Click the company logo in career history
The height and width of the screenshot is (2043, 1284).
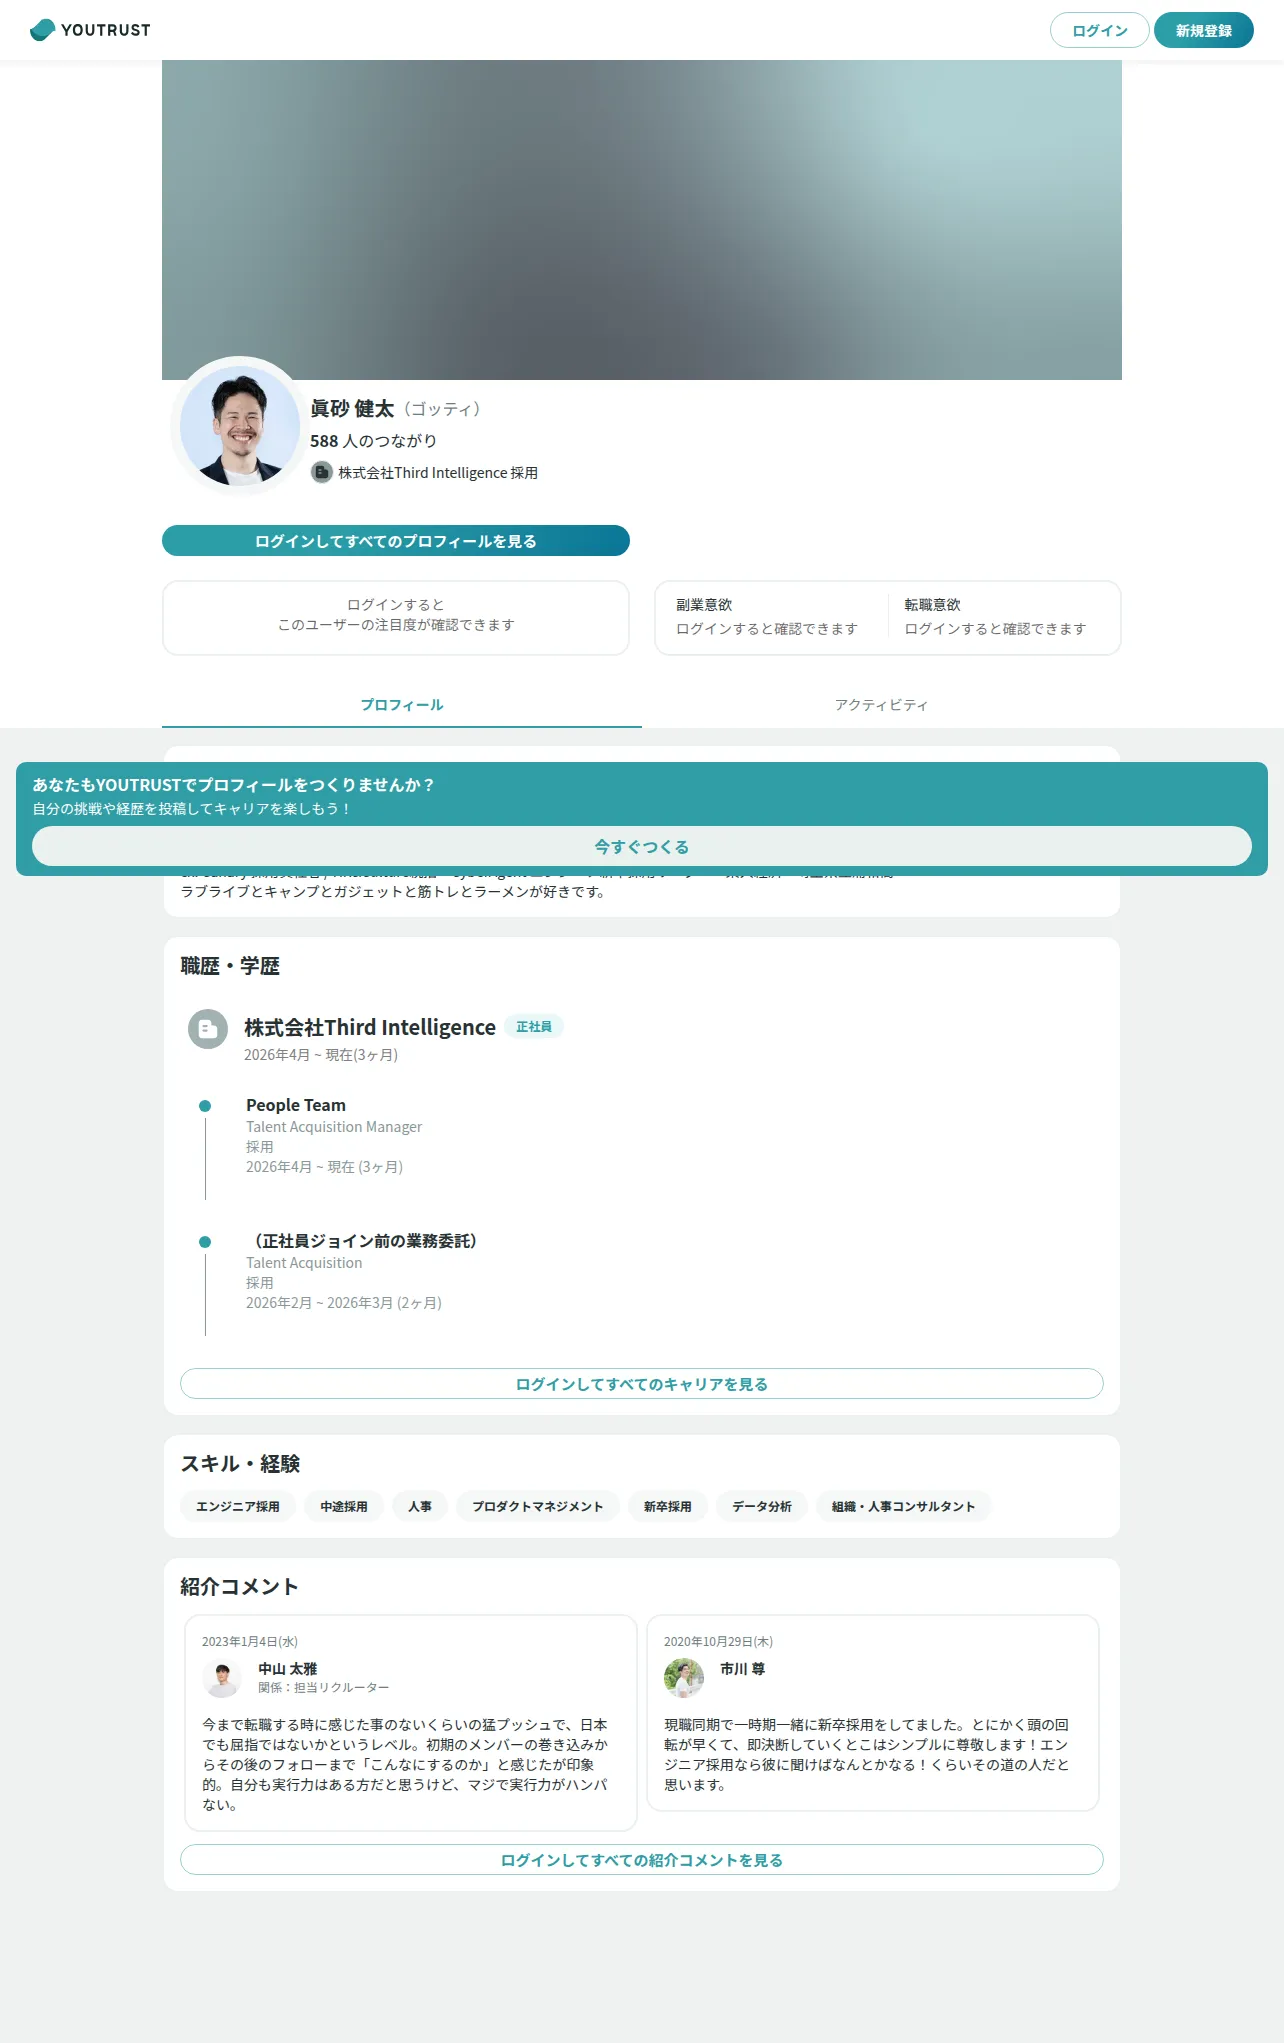pos(208,1029)
